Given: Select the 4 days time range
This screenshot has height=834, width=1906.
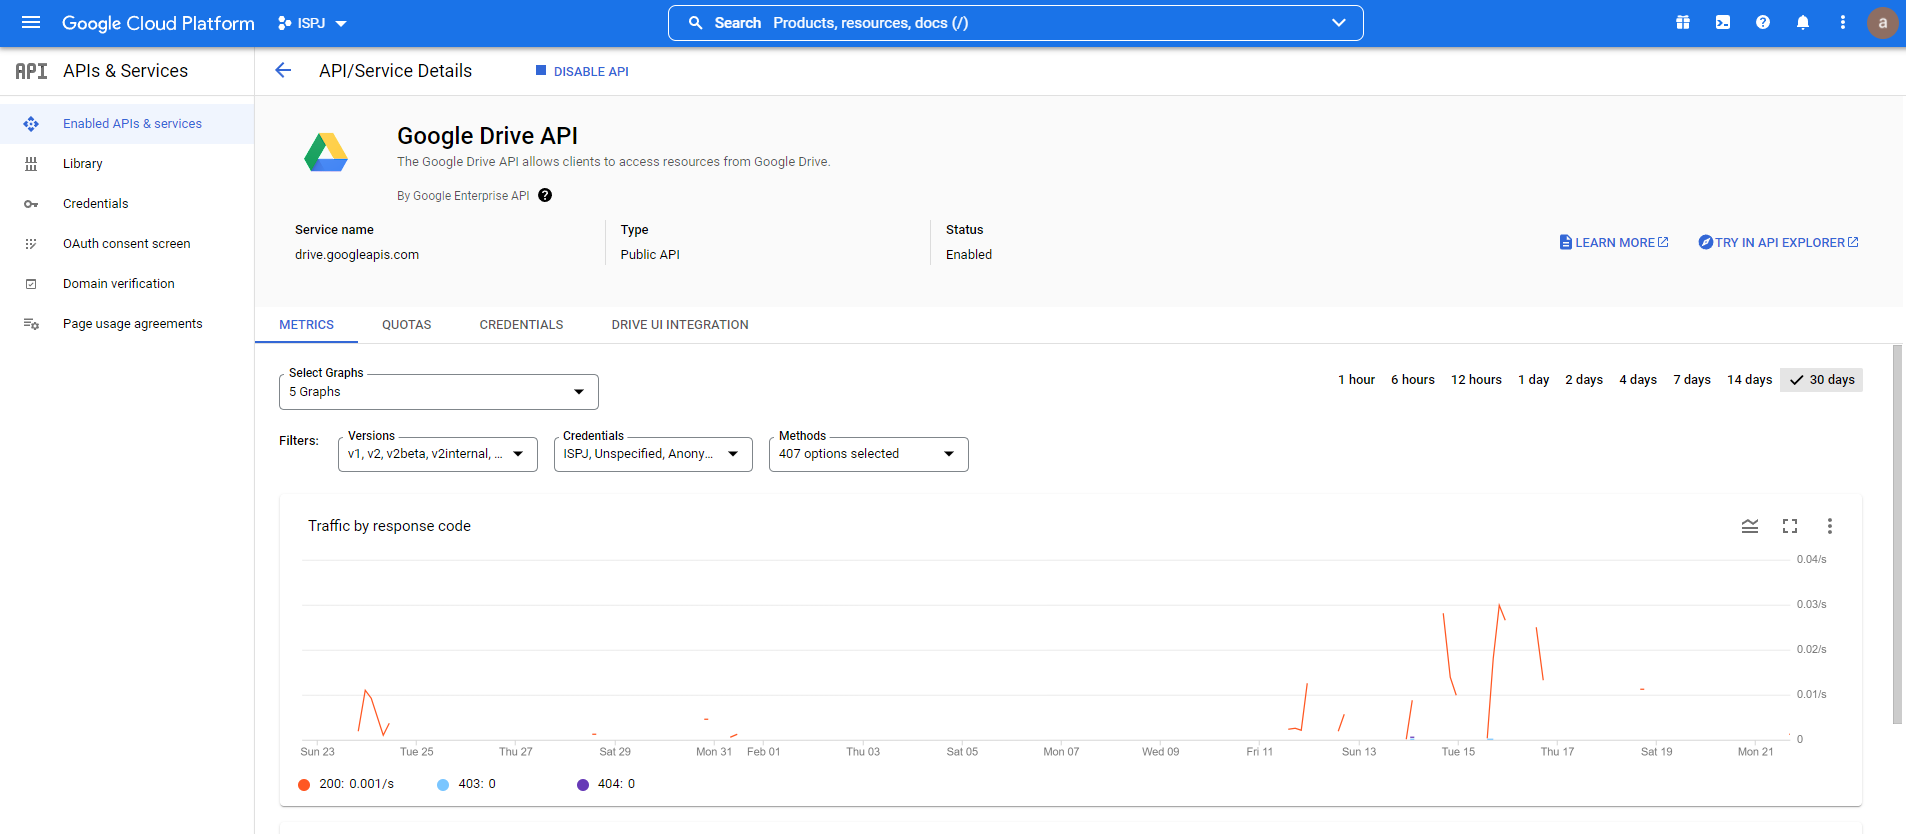Looking at the screenshot, I should click(x=1638, y=380).
